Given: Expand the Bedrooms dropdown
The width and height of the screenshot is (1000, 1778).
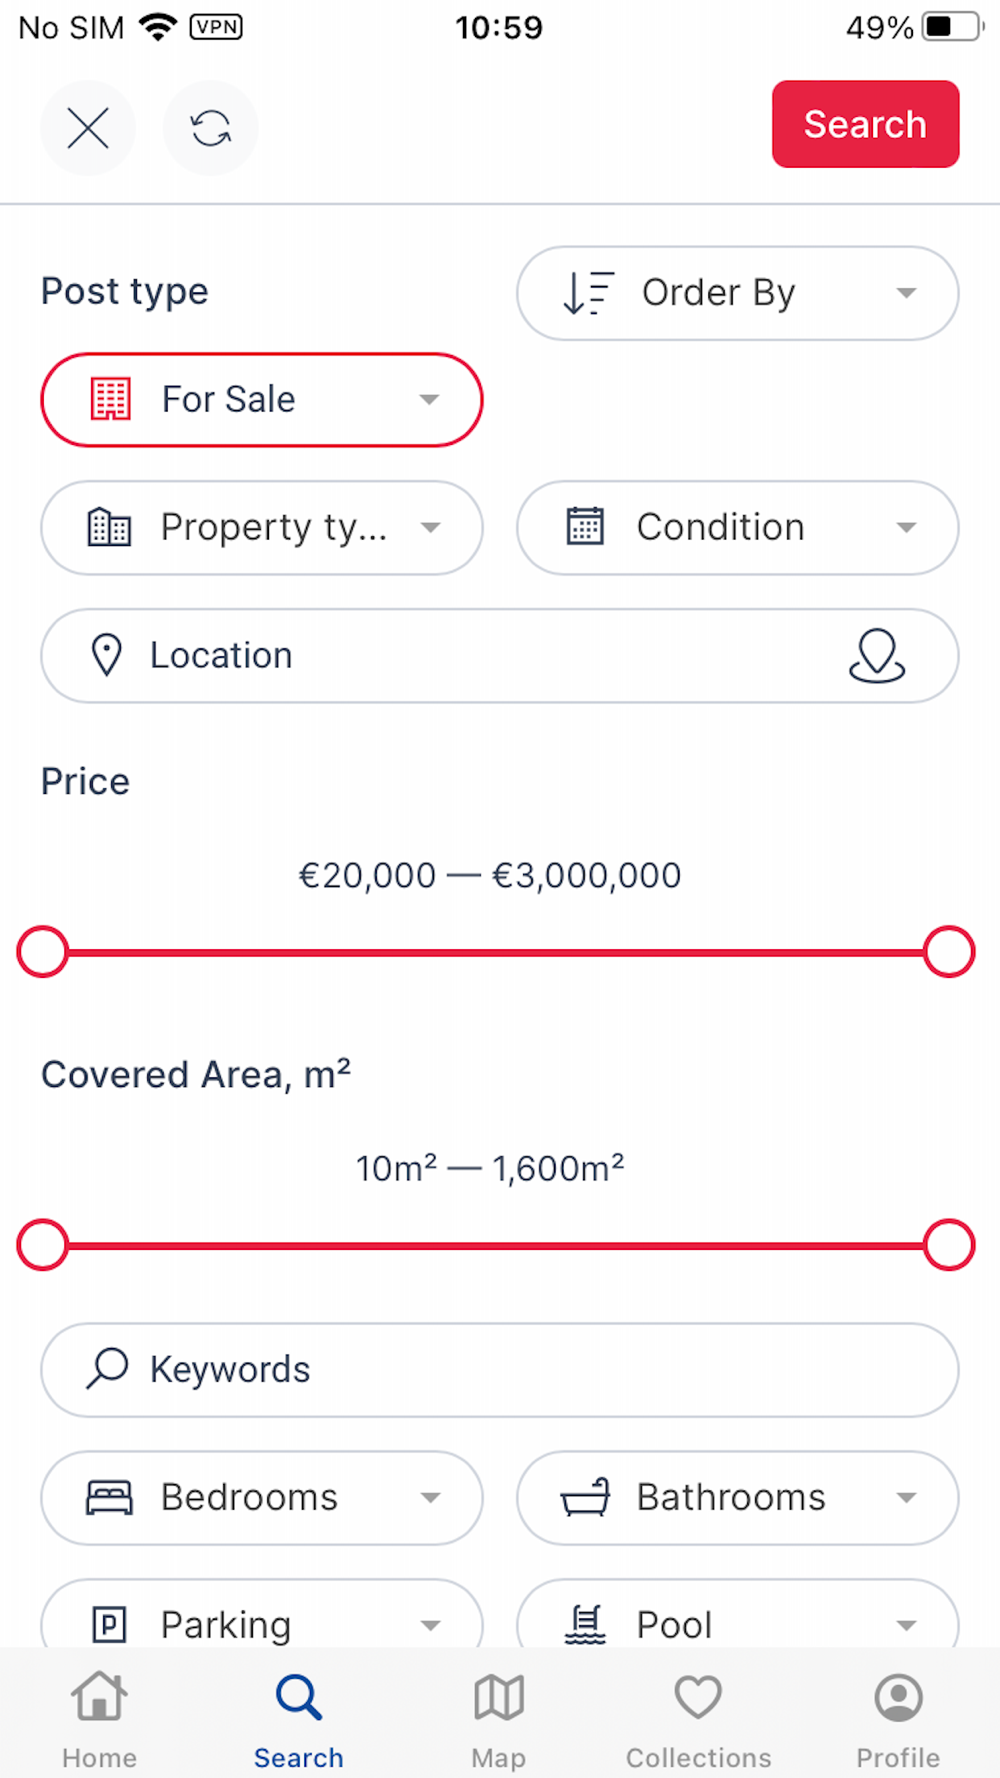Looking at the screenshot, I should 262,1497.
